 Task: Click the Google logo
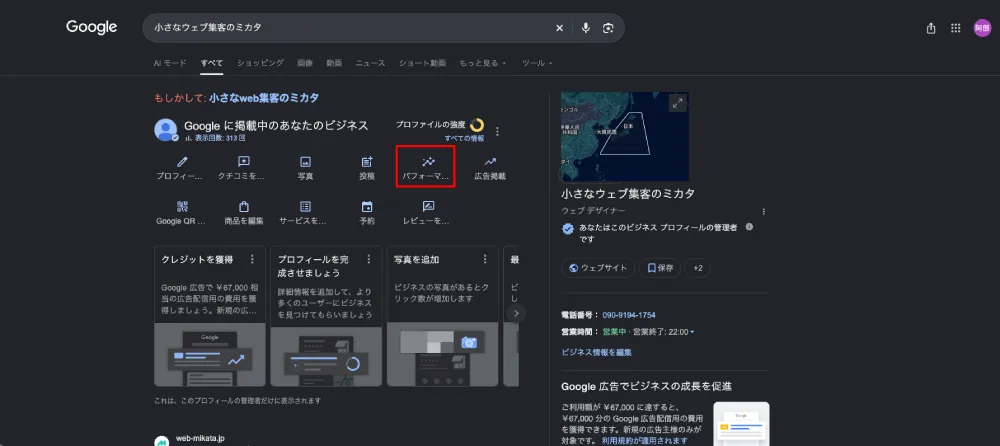(92, 27)
